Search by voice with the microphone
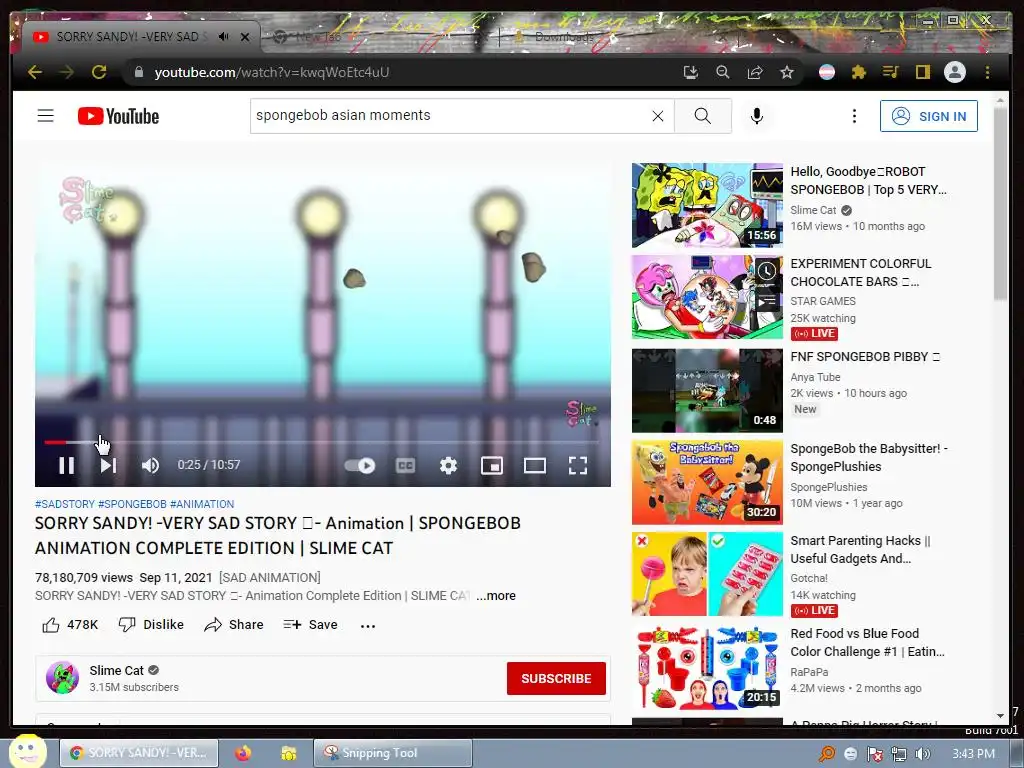The height and width of the screenshot is (768, 1024). [757, 116]
